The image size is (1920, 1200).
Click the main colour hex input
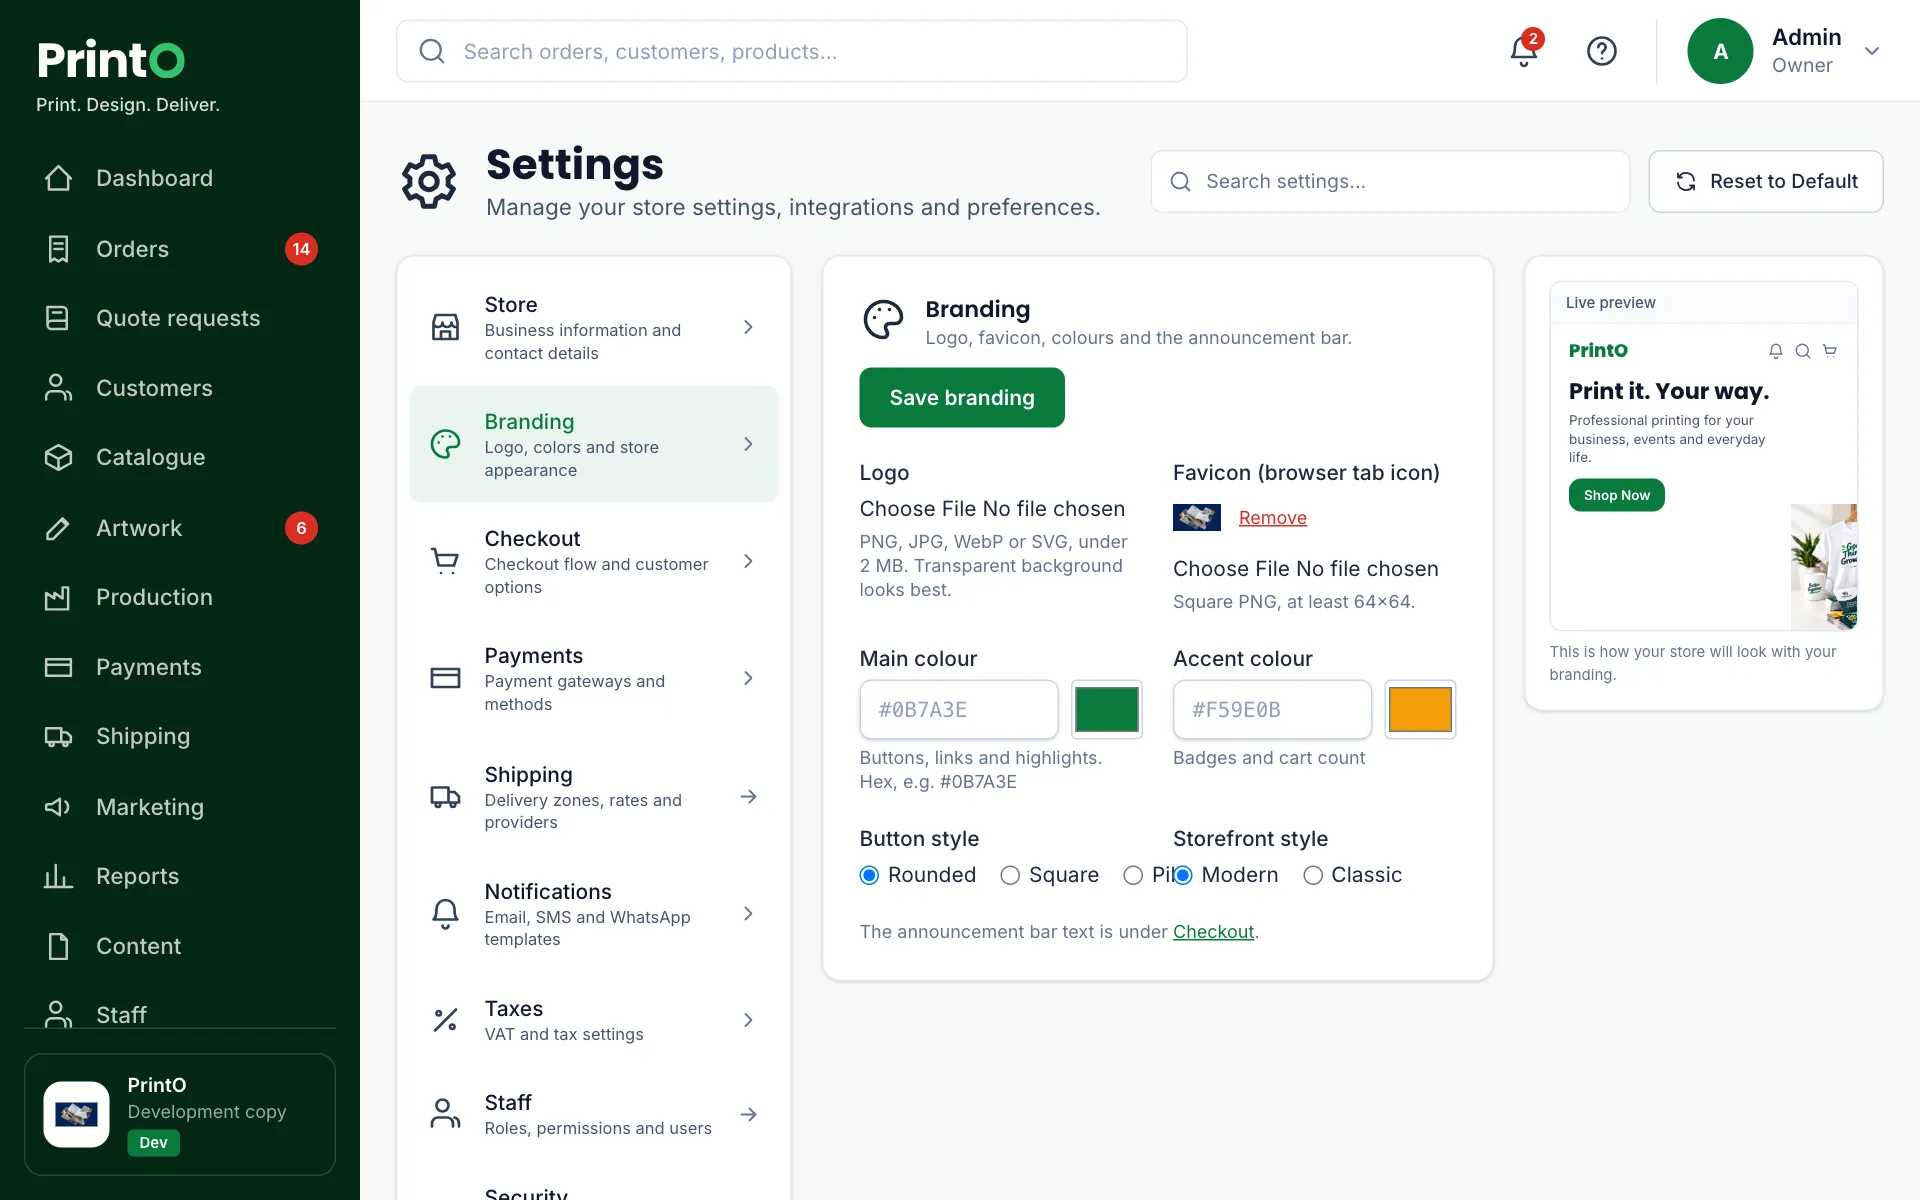(959, 709)
